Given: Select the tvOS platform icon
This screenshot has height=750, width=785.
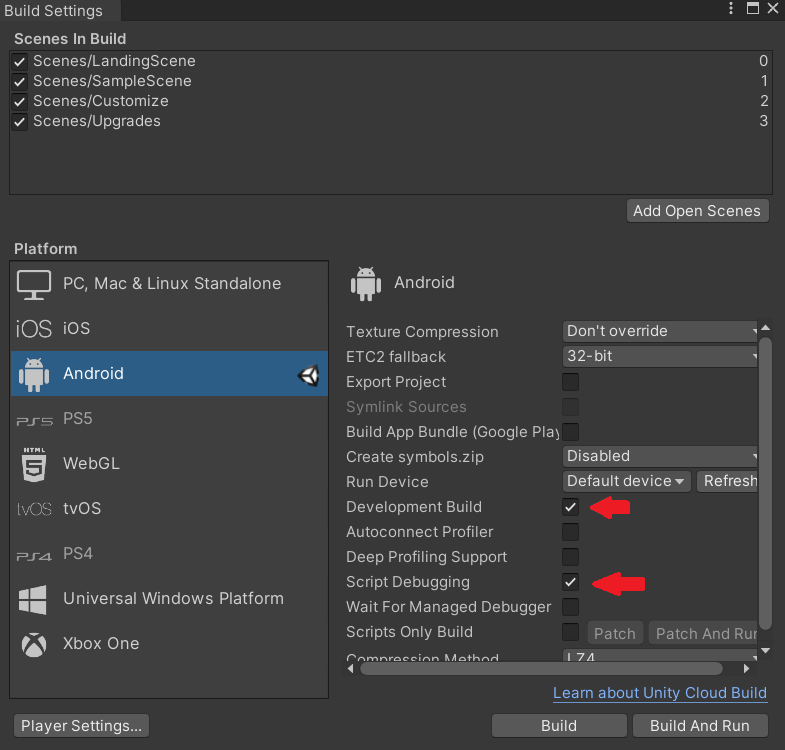Looking at the screenshot, I should click(x=34, y=509).
